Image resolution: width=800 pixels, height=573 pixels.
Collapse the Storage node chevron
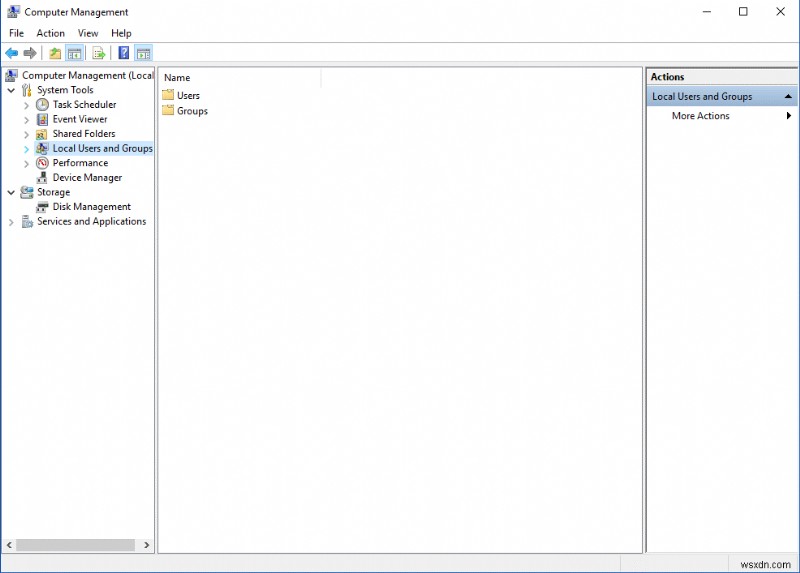pos(11,192)
